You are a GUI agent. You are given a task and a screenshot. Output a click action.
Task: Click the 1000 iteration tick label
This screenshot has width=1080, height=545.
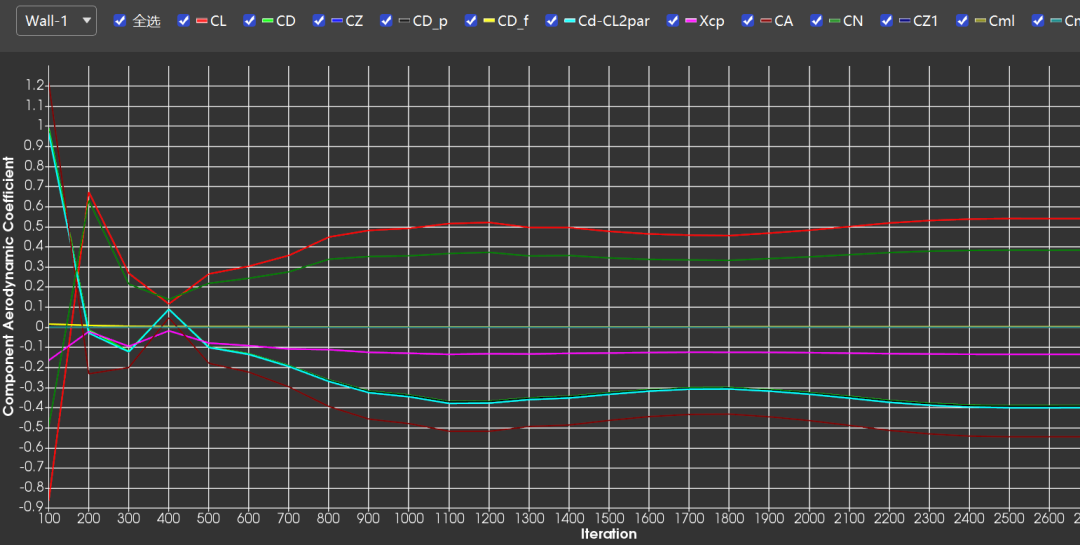tap(409, 518)
